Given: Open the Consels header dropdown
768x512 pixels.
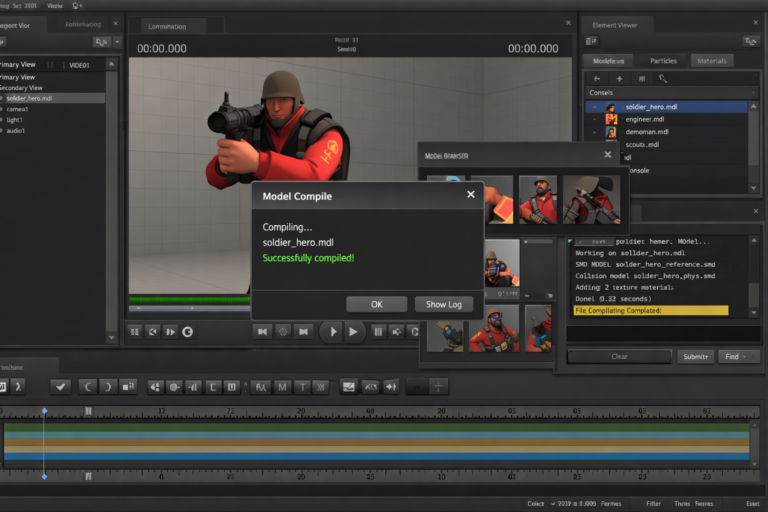Looking at the screenshot, I should [753, 93].
